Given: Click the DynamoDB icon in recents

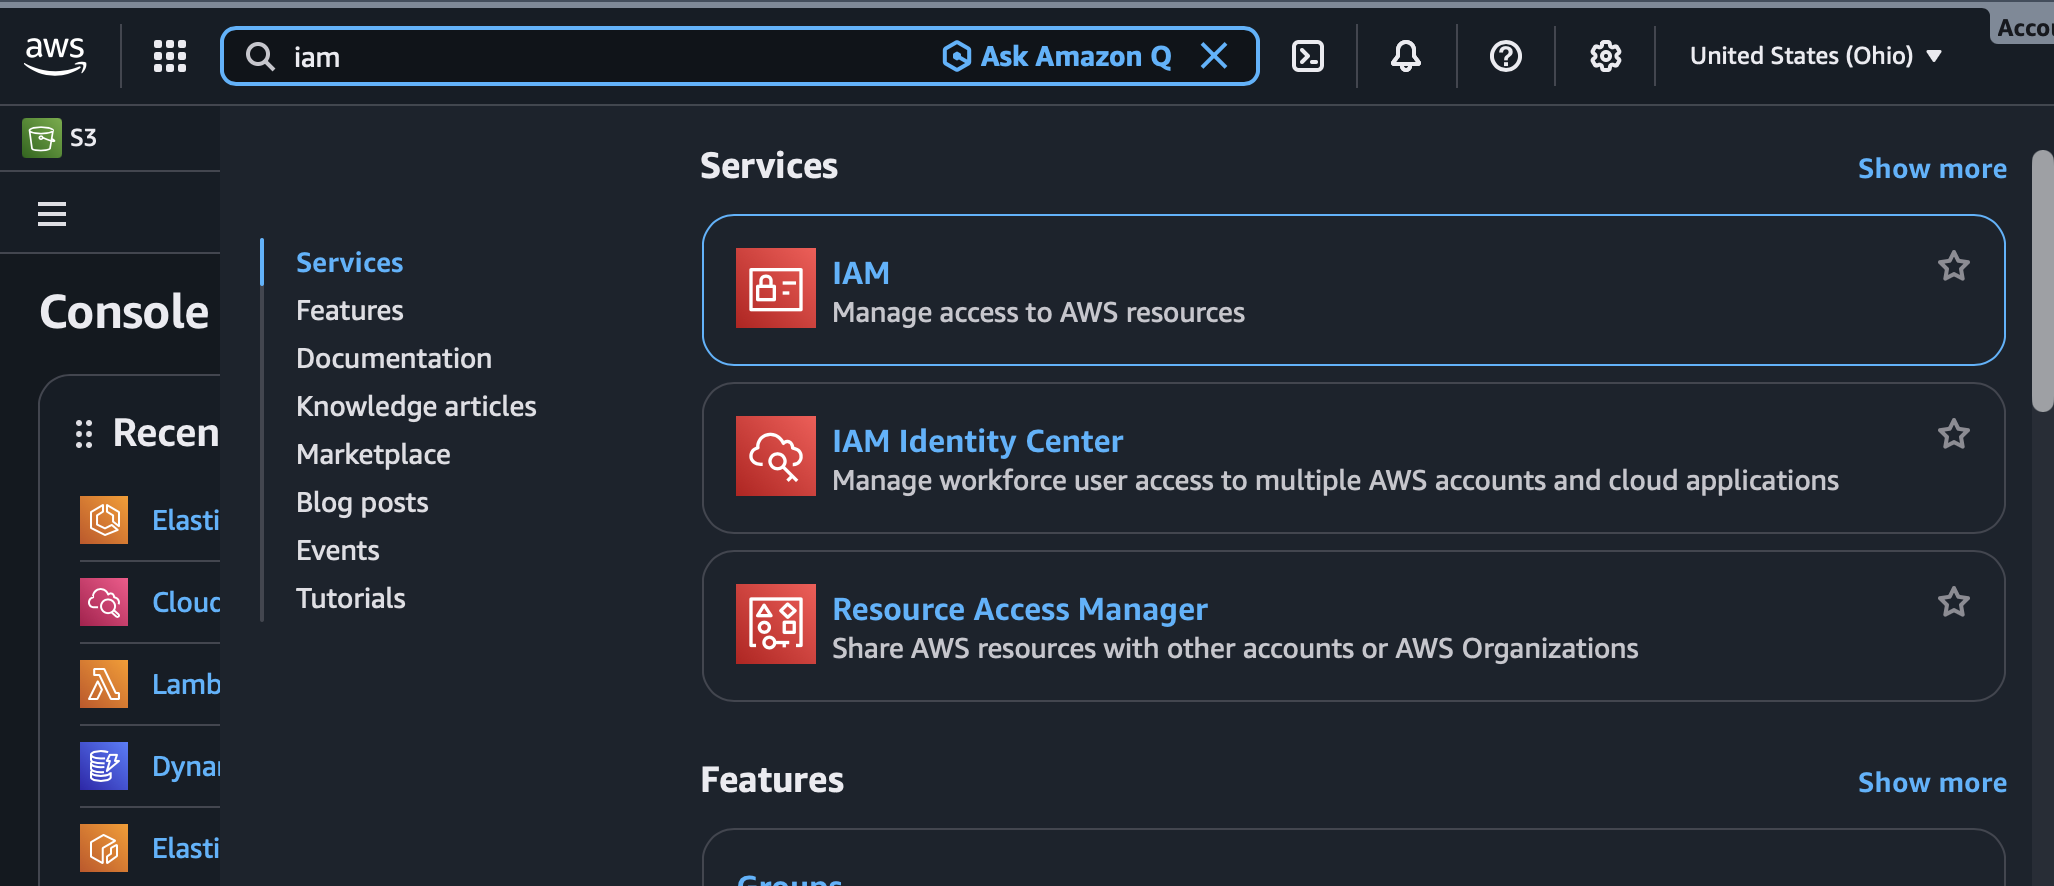Looking at the screenshot, I should click(104, 766).
